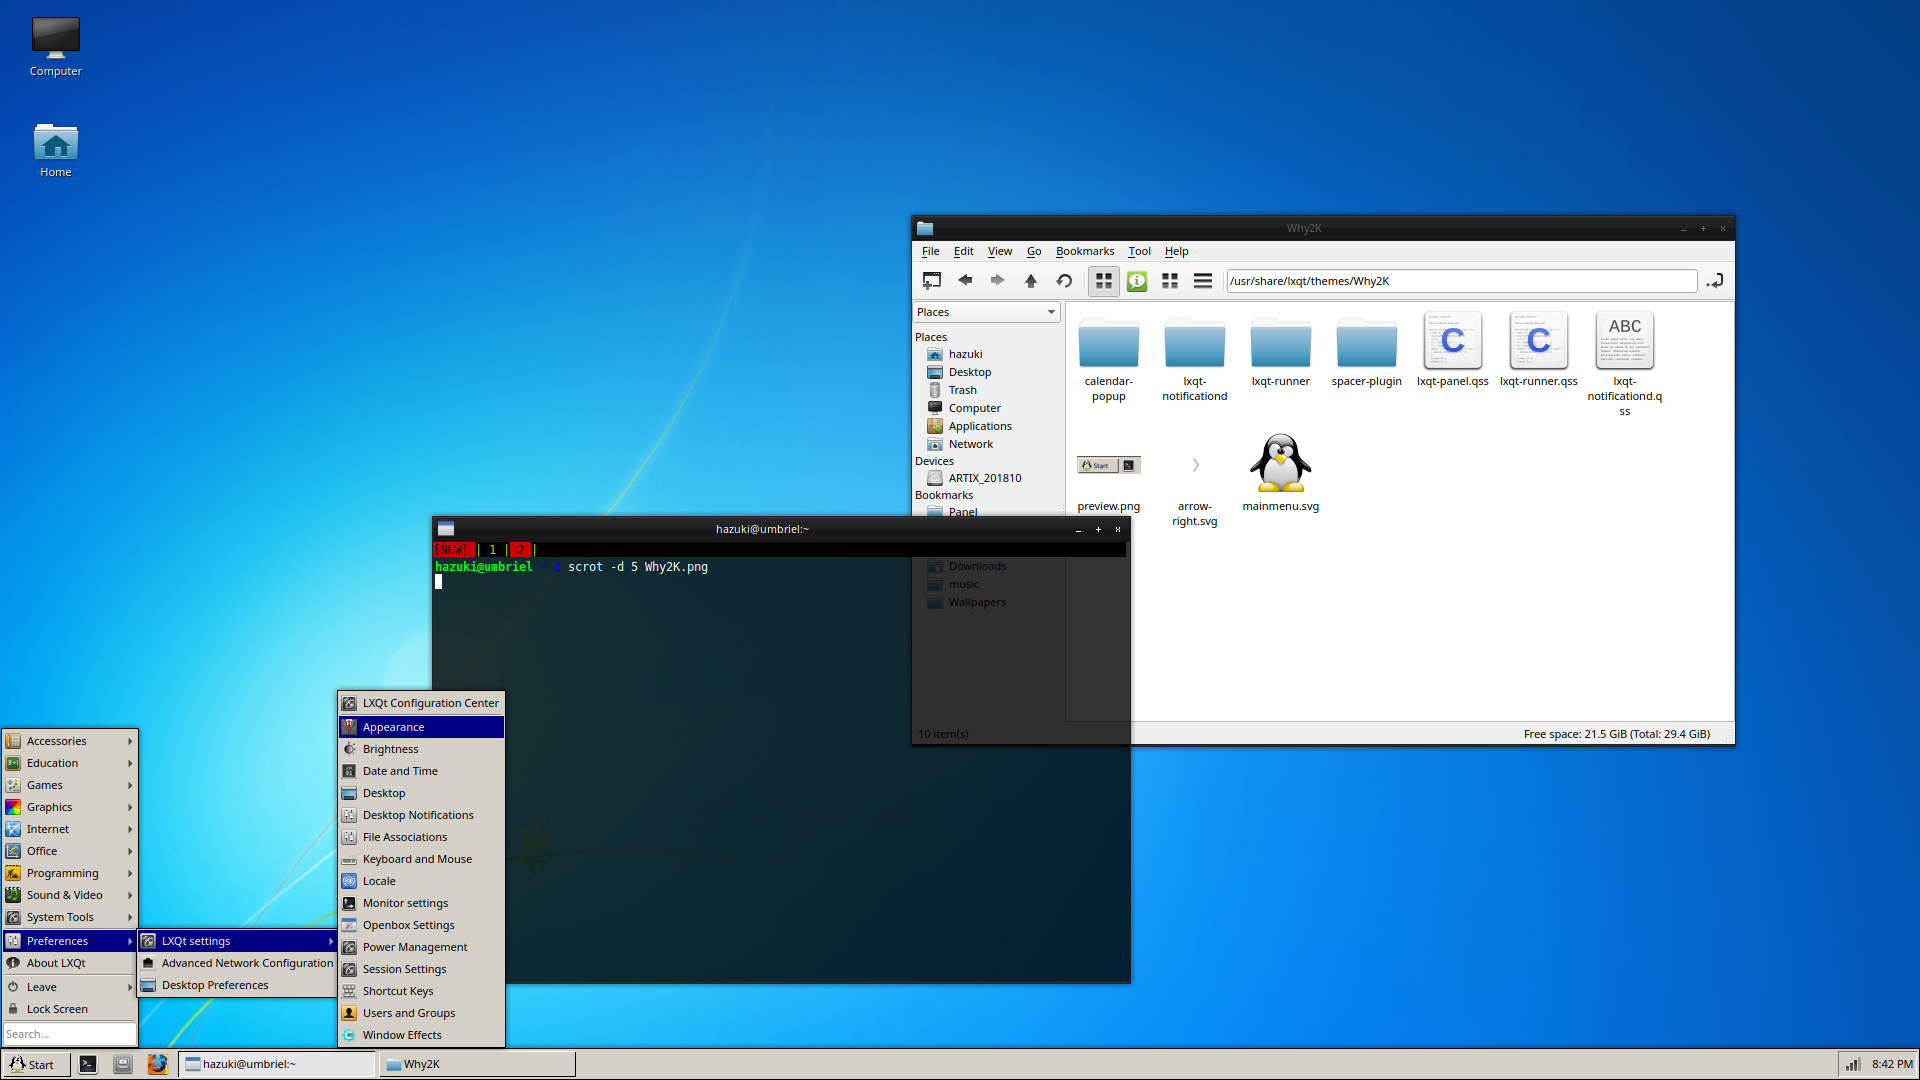This screenshot has width=1920, height=1080.
Task: Select the lxqt-notificationd.qss file
Action: 1625,364
